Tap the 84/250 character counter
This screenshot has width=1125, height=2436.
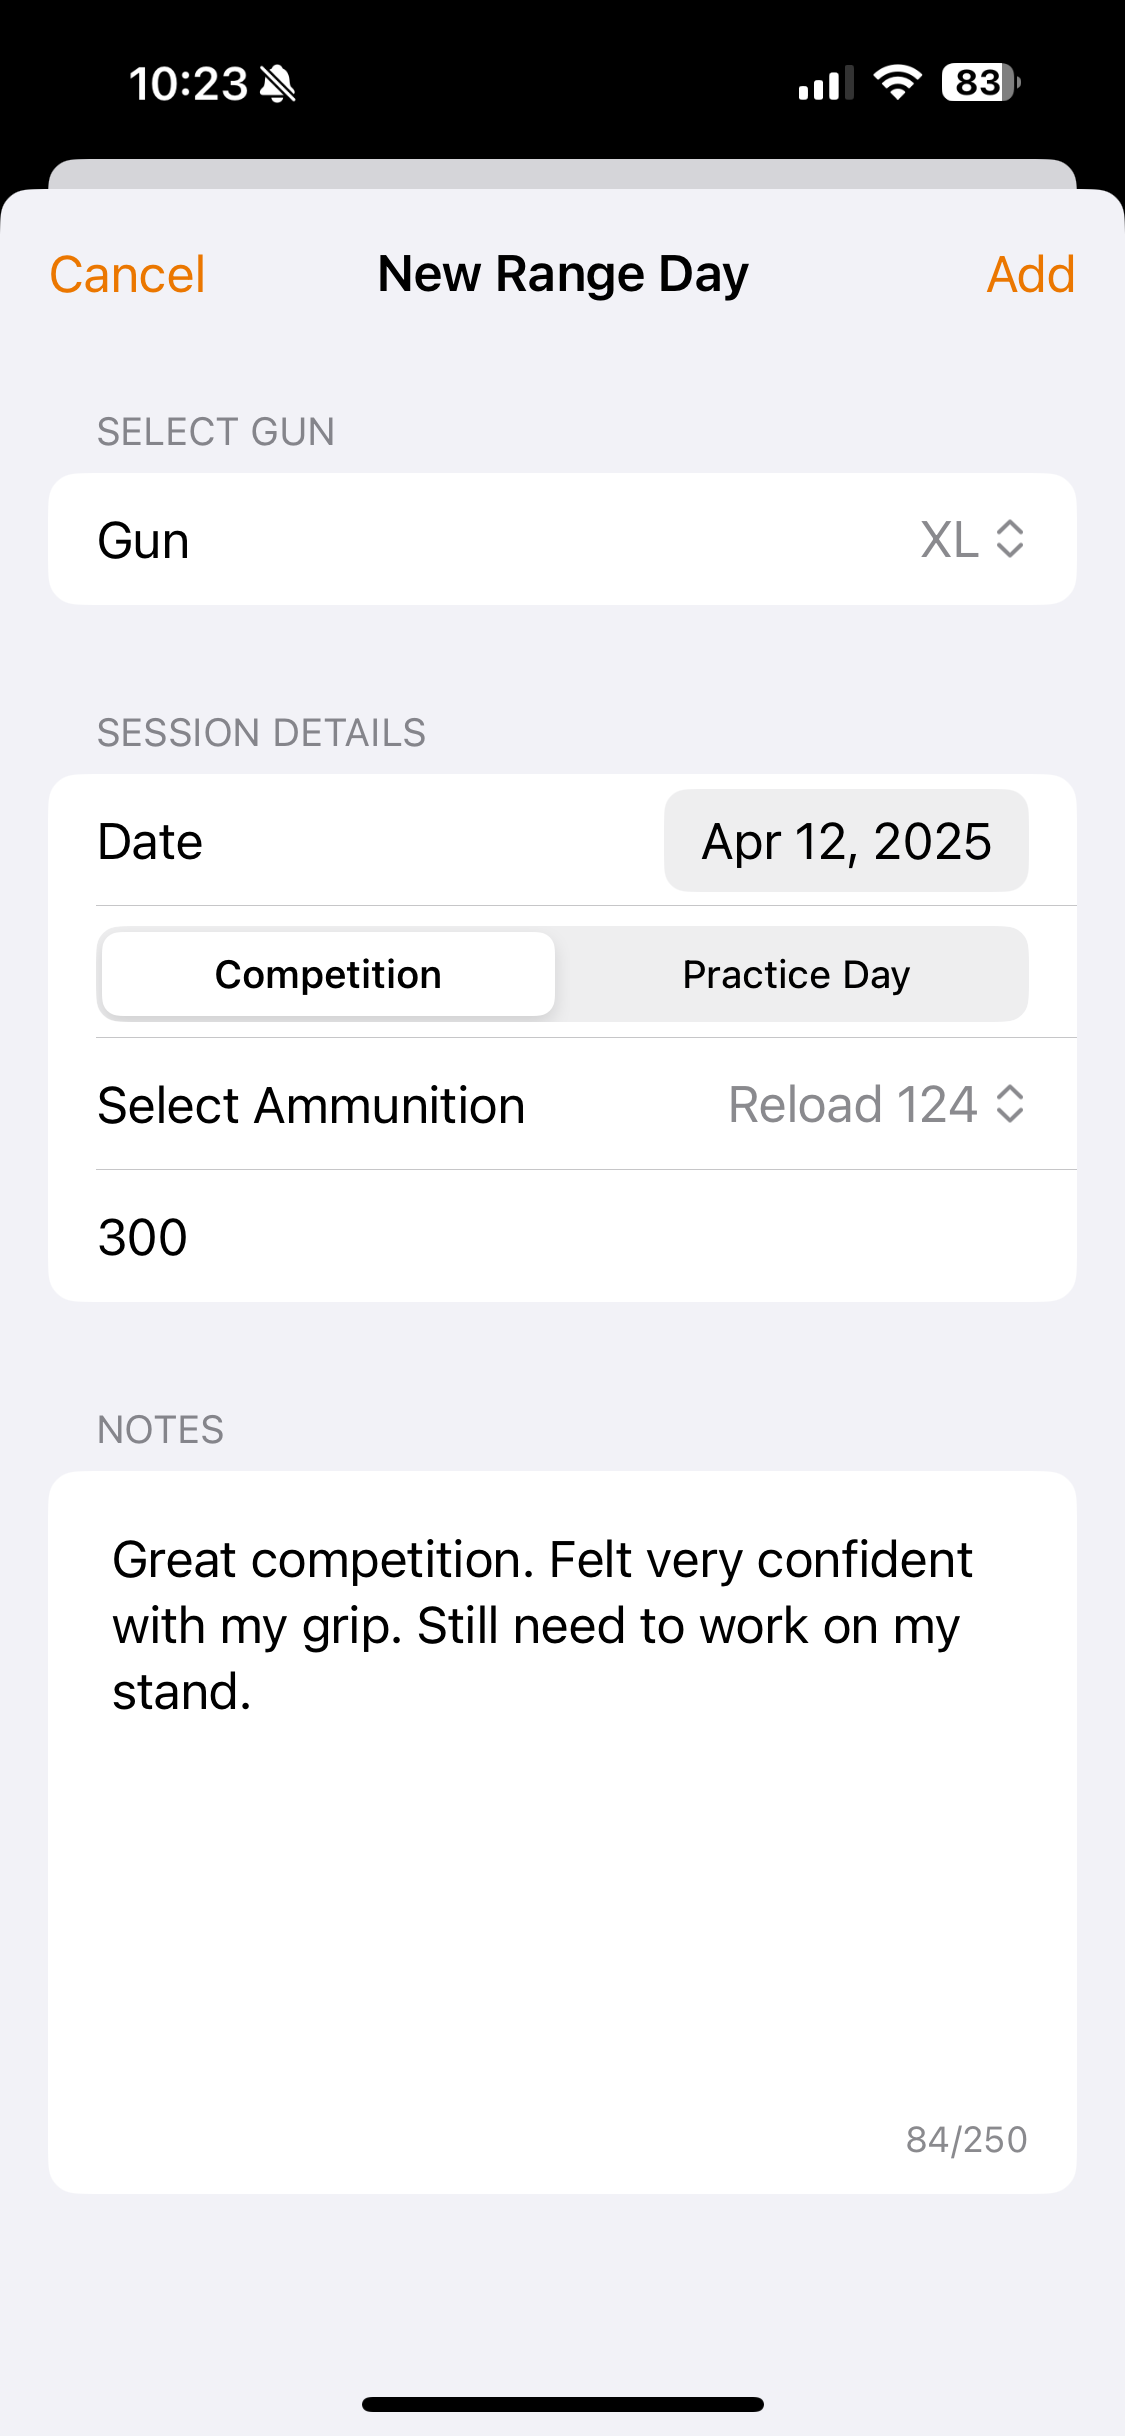(x=966, y=2139)
